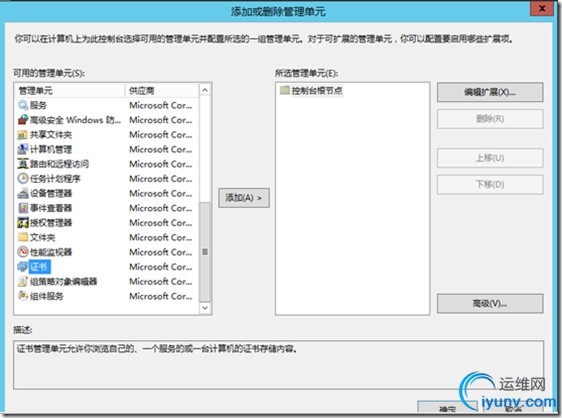Image resolution: width=562 pixels, height=418 pixels.
Task: Open 高级(V)... options
Action: coord(490,304)
